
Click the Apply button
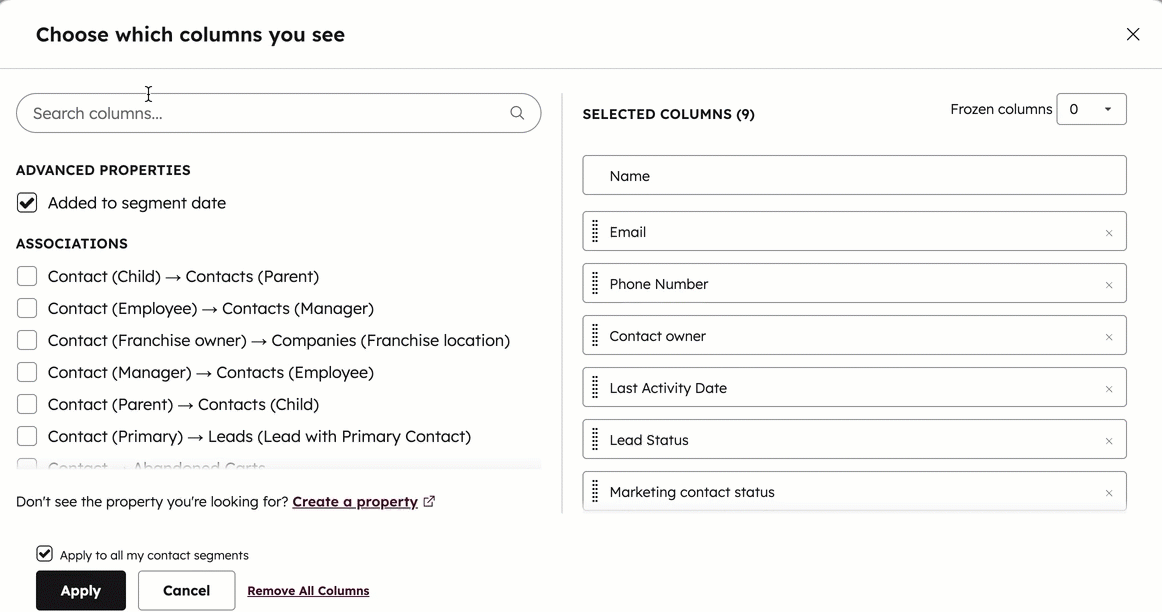pyautogui.click(x=80, y=590)
